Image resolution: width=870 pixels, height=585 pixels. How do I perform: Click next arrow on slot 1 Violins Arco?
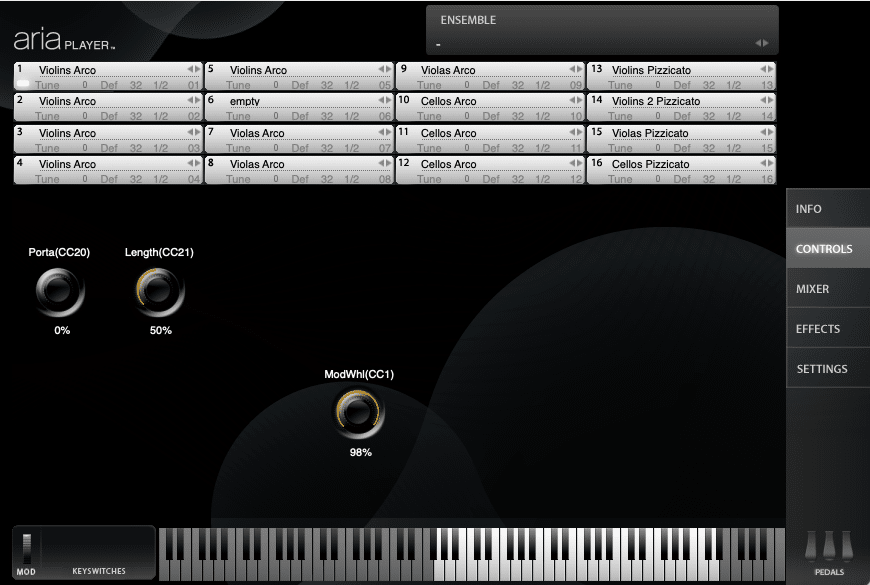pos(198,69)
